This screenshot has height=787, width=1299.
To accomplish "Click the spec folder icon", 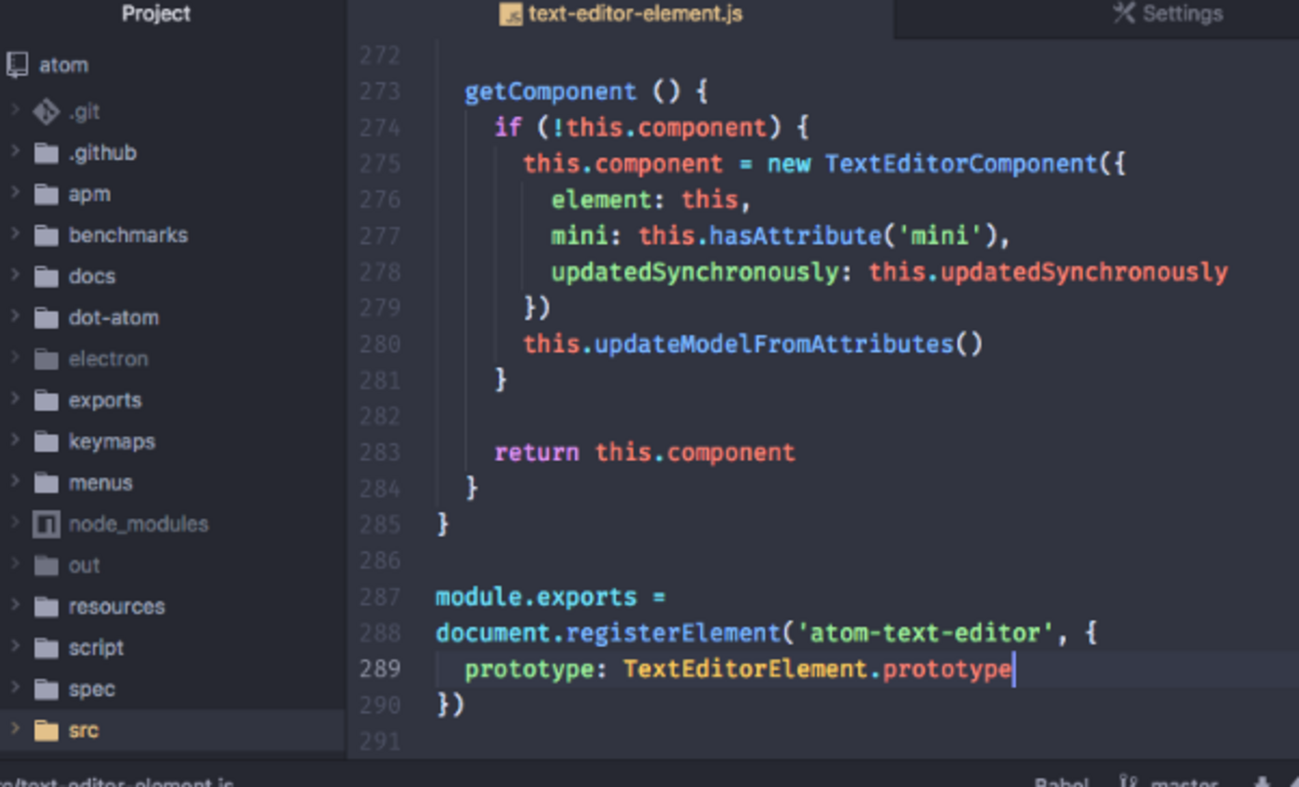I will [46, 690].
